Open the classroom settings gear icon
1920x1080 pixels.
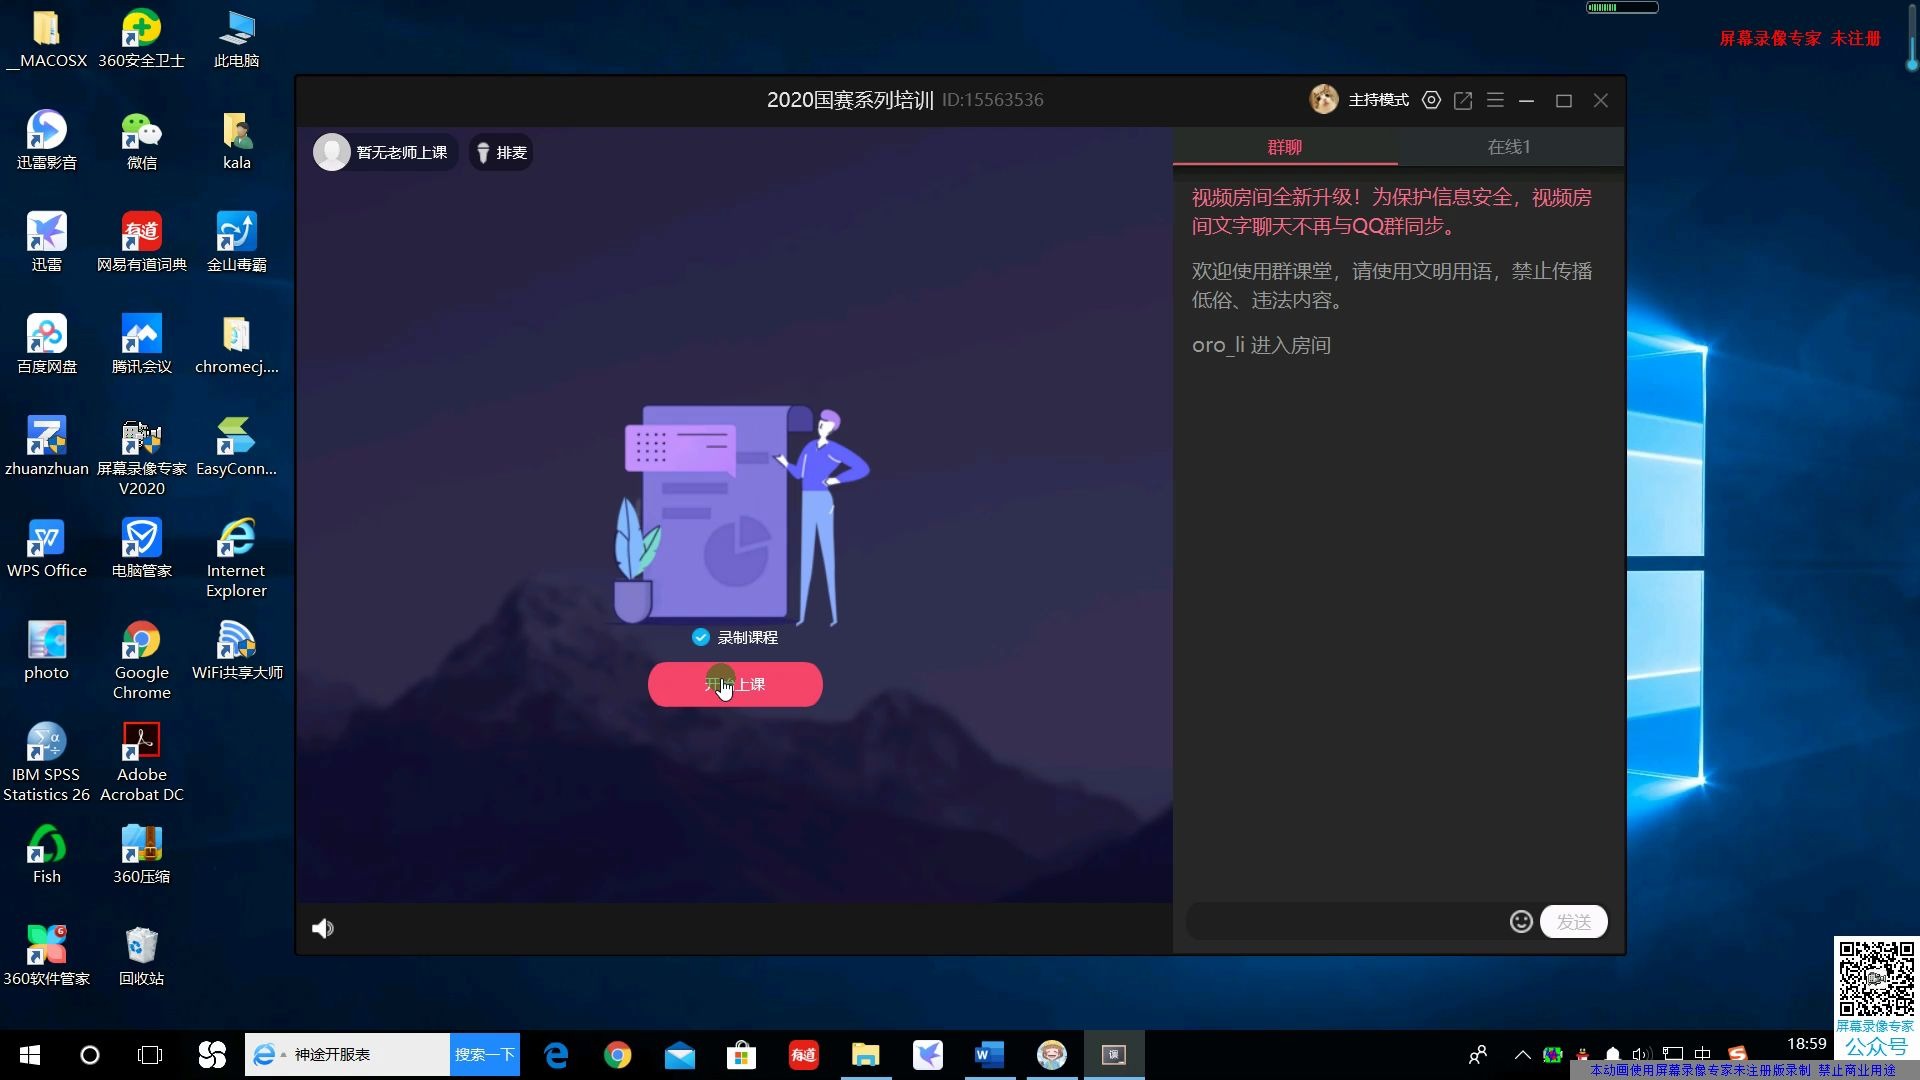1432,100
